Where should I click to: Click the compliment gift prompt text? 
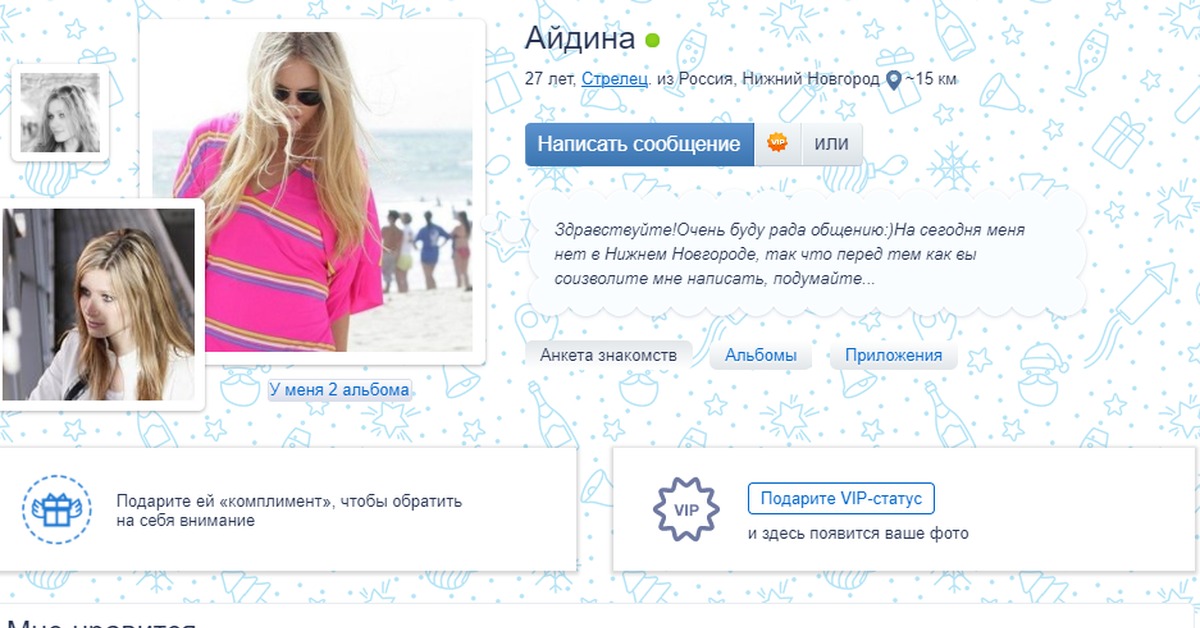click(289, 511)
